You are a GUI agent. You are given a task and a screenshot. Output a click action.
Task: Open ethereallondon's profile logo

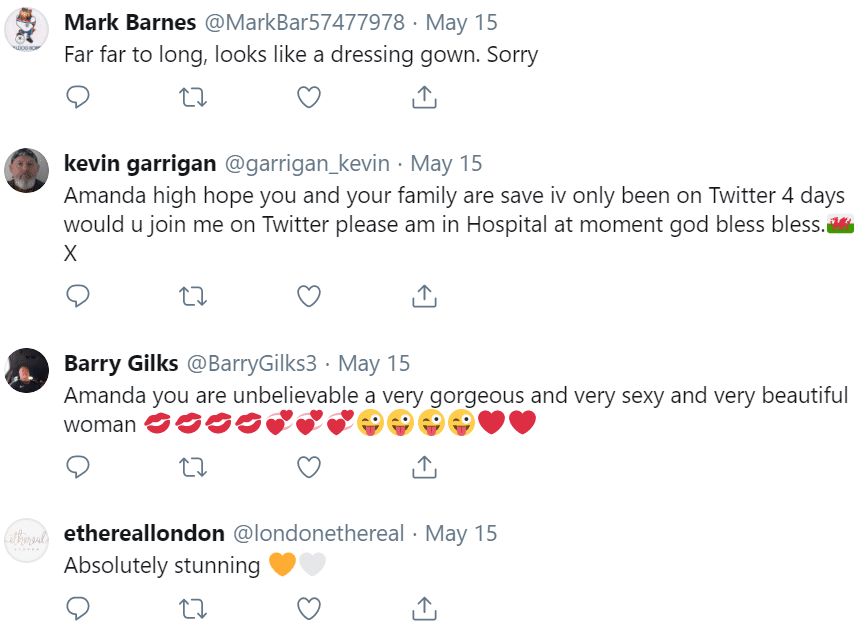coord(27,540)
